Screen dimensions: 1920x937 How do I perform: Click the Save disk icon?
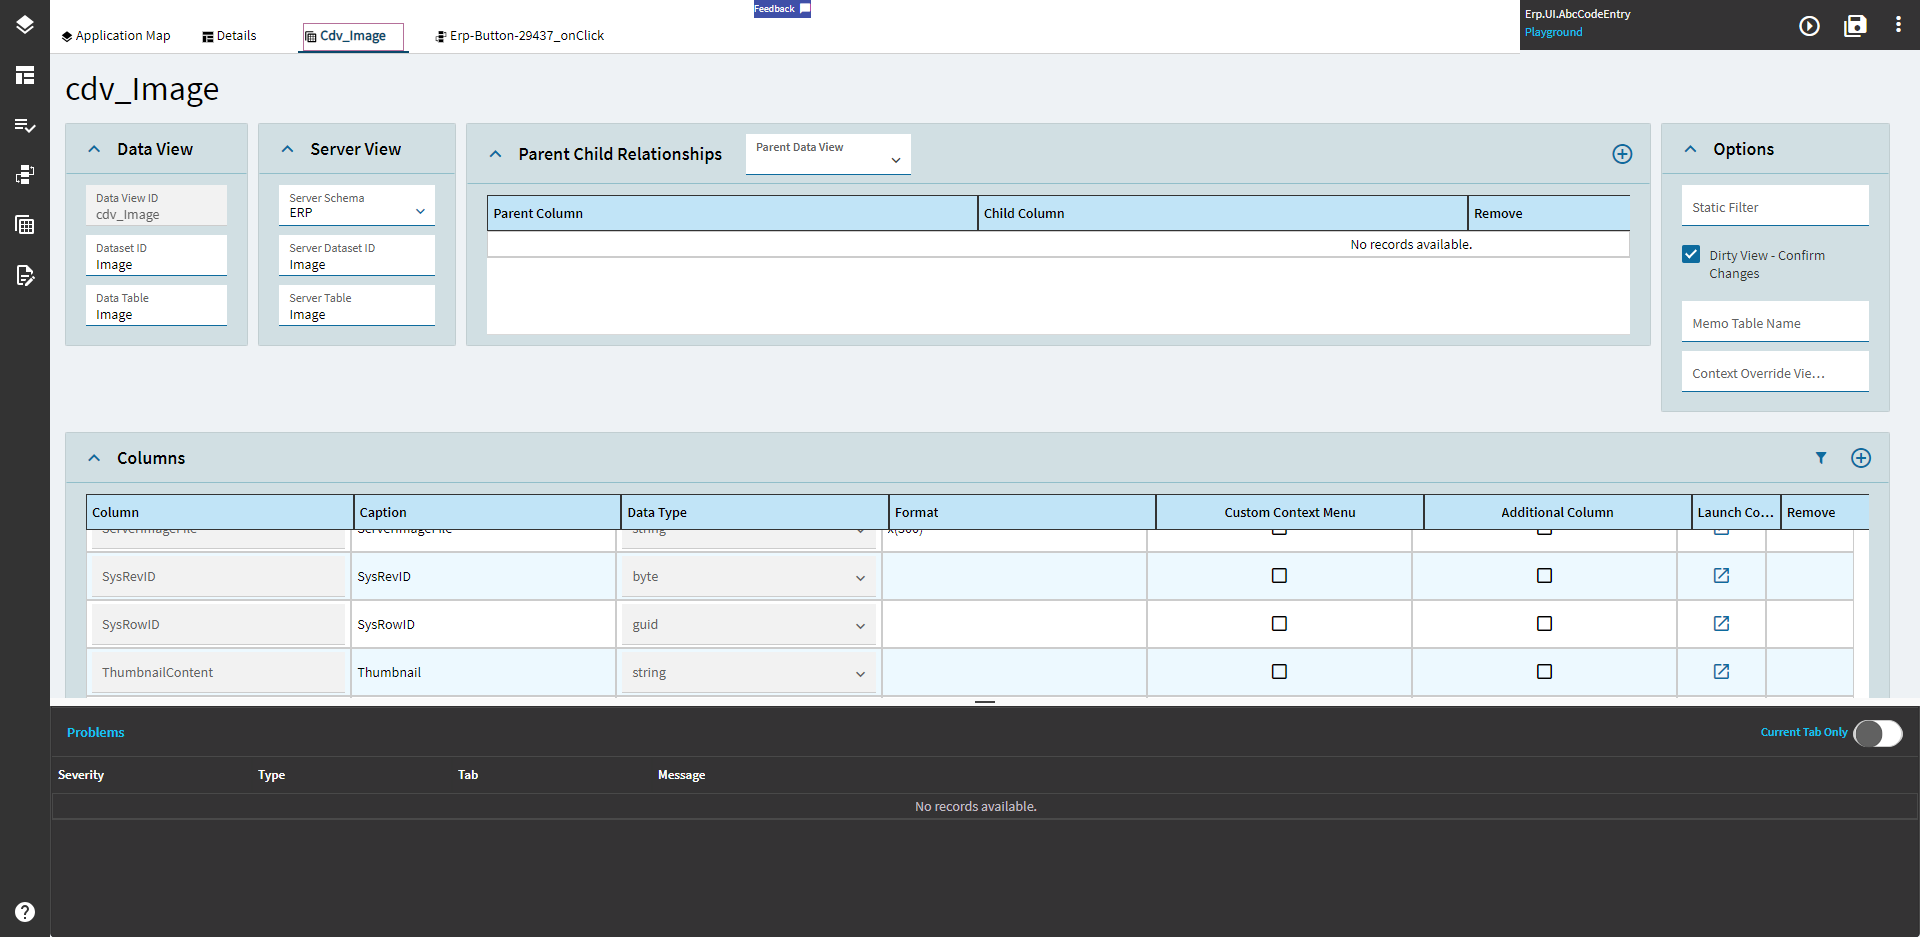1855,26
